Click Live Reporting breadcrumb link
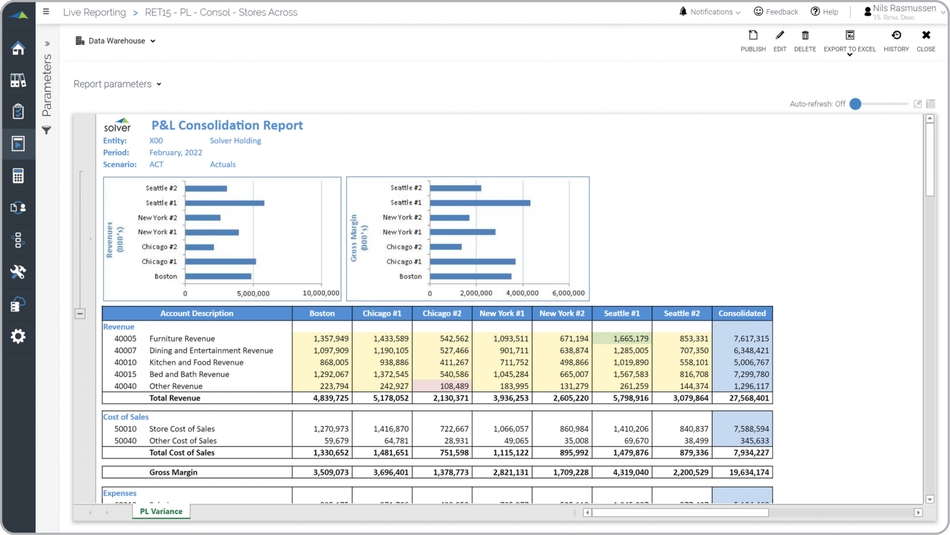This screenshot has width=950, height=535. [94, 12]
